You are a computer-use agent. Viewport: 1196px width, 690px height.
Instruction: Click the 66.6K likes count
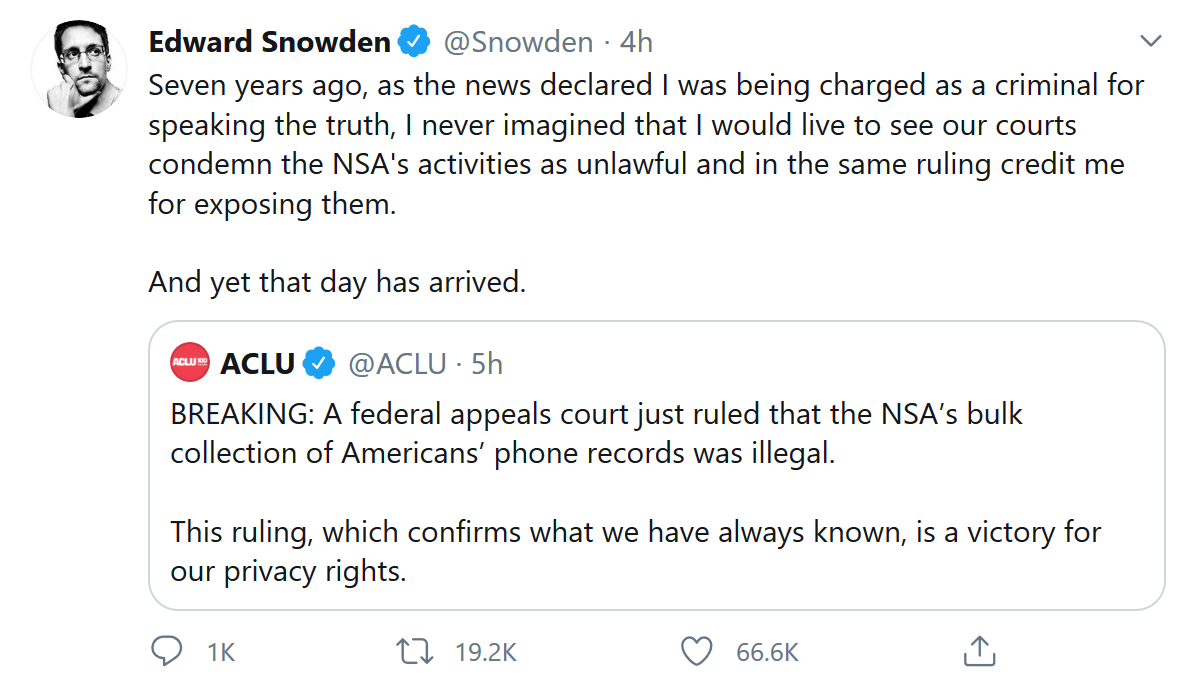pos(767,653)
